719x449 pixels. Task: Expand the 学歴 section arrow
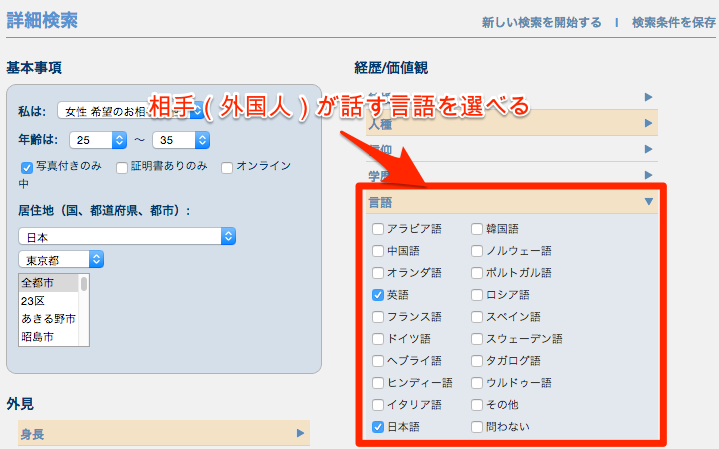648,175
